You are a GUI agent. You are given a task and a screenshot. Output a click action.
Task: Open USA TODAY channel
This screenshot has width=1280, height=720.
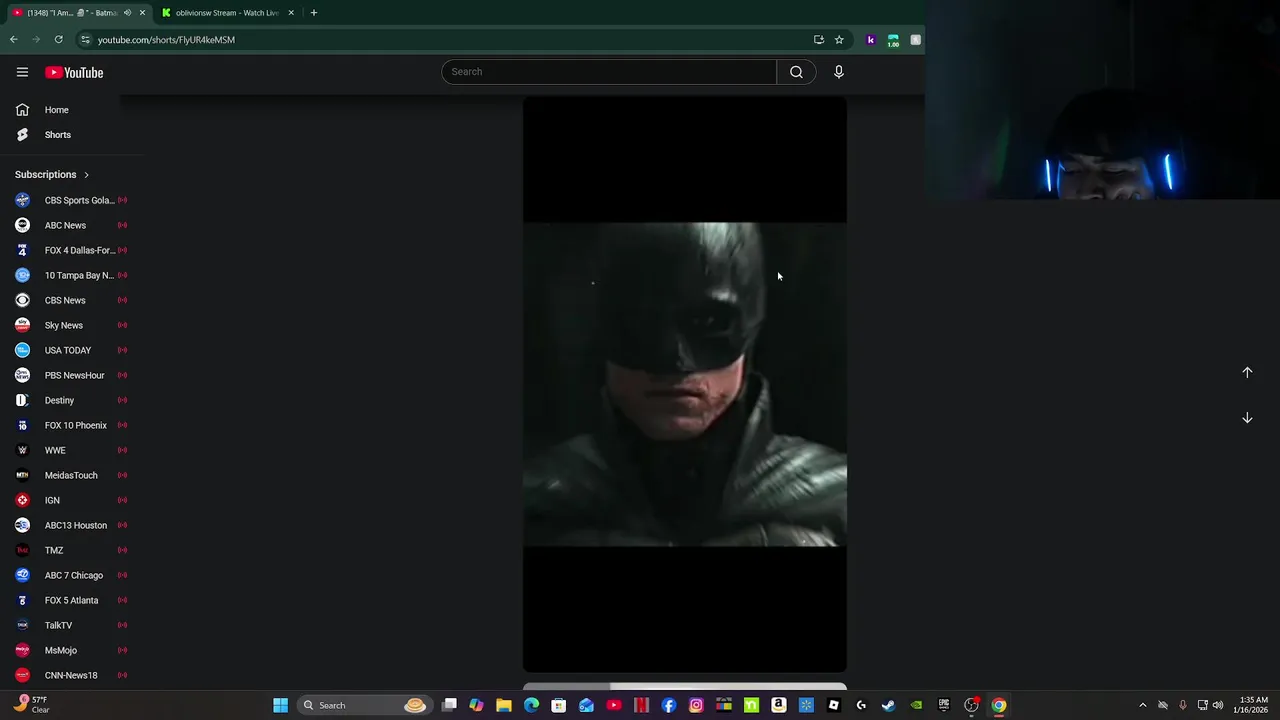click(x=70, y=350)
